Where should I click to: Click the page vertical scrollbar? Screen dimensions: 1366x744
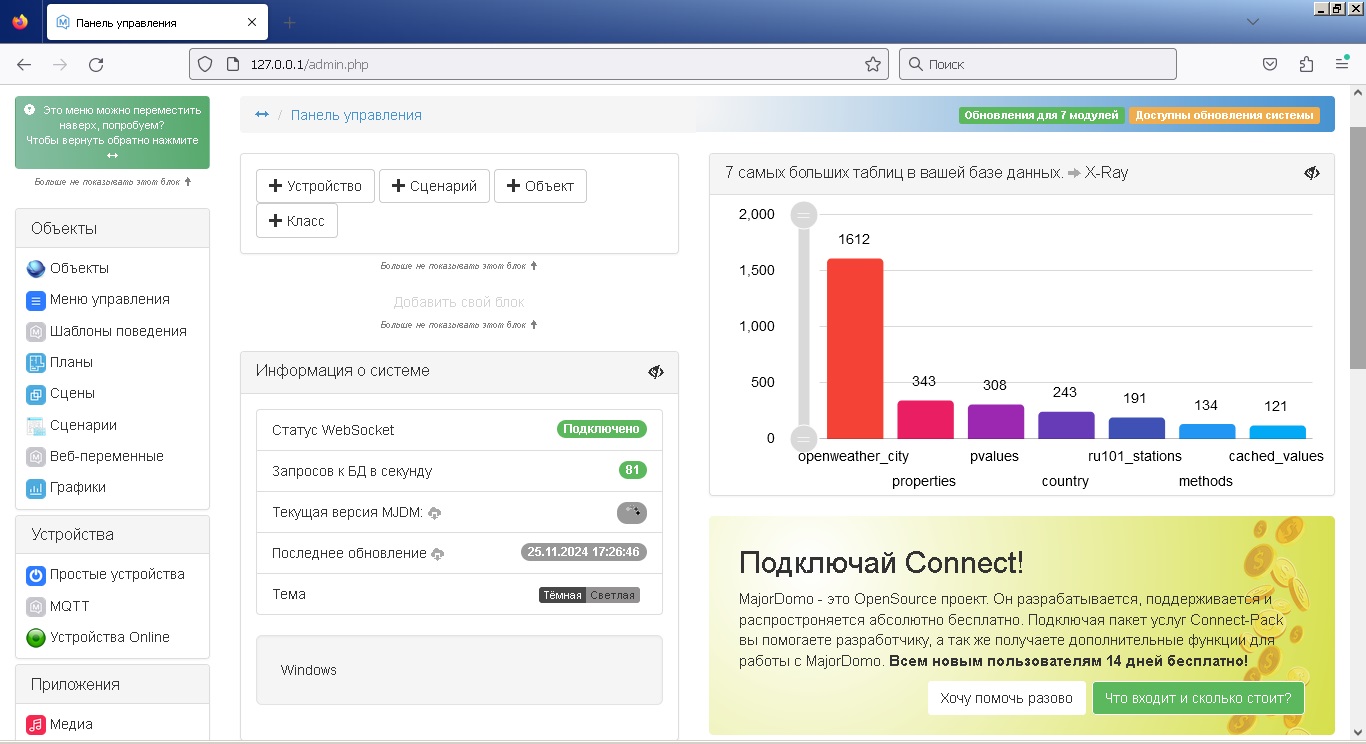[x=1358, y=246]
